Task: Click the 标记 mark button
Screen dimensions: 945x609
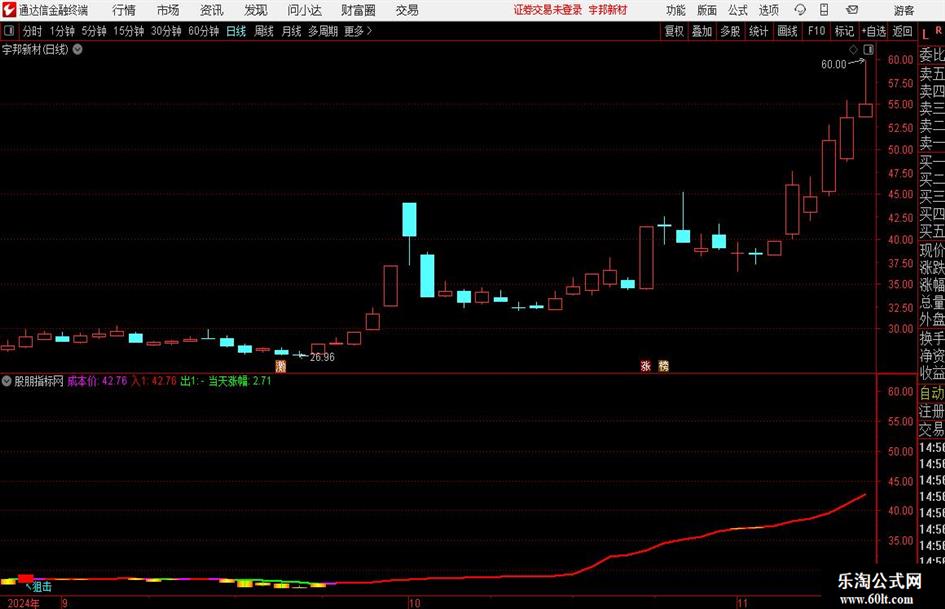Action: click(844, 31)
